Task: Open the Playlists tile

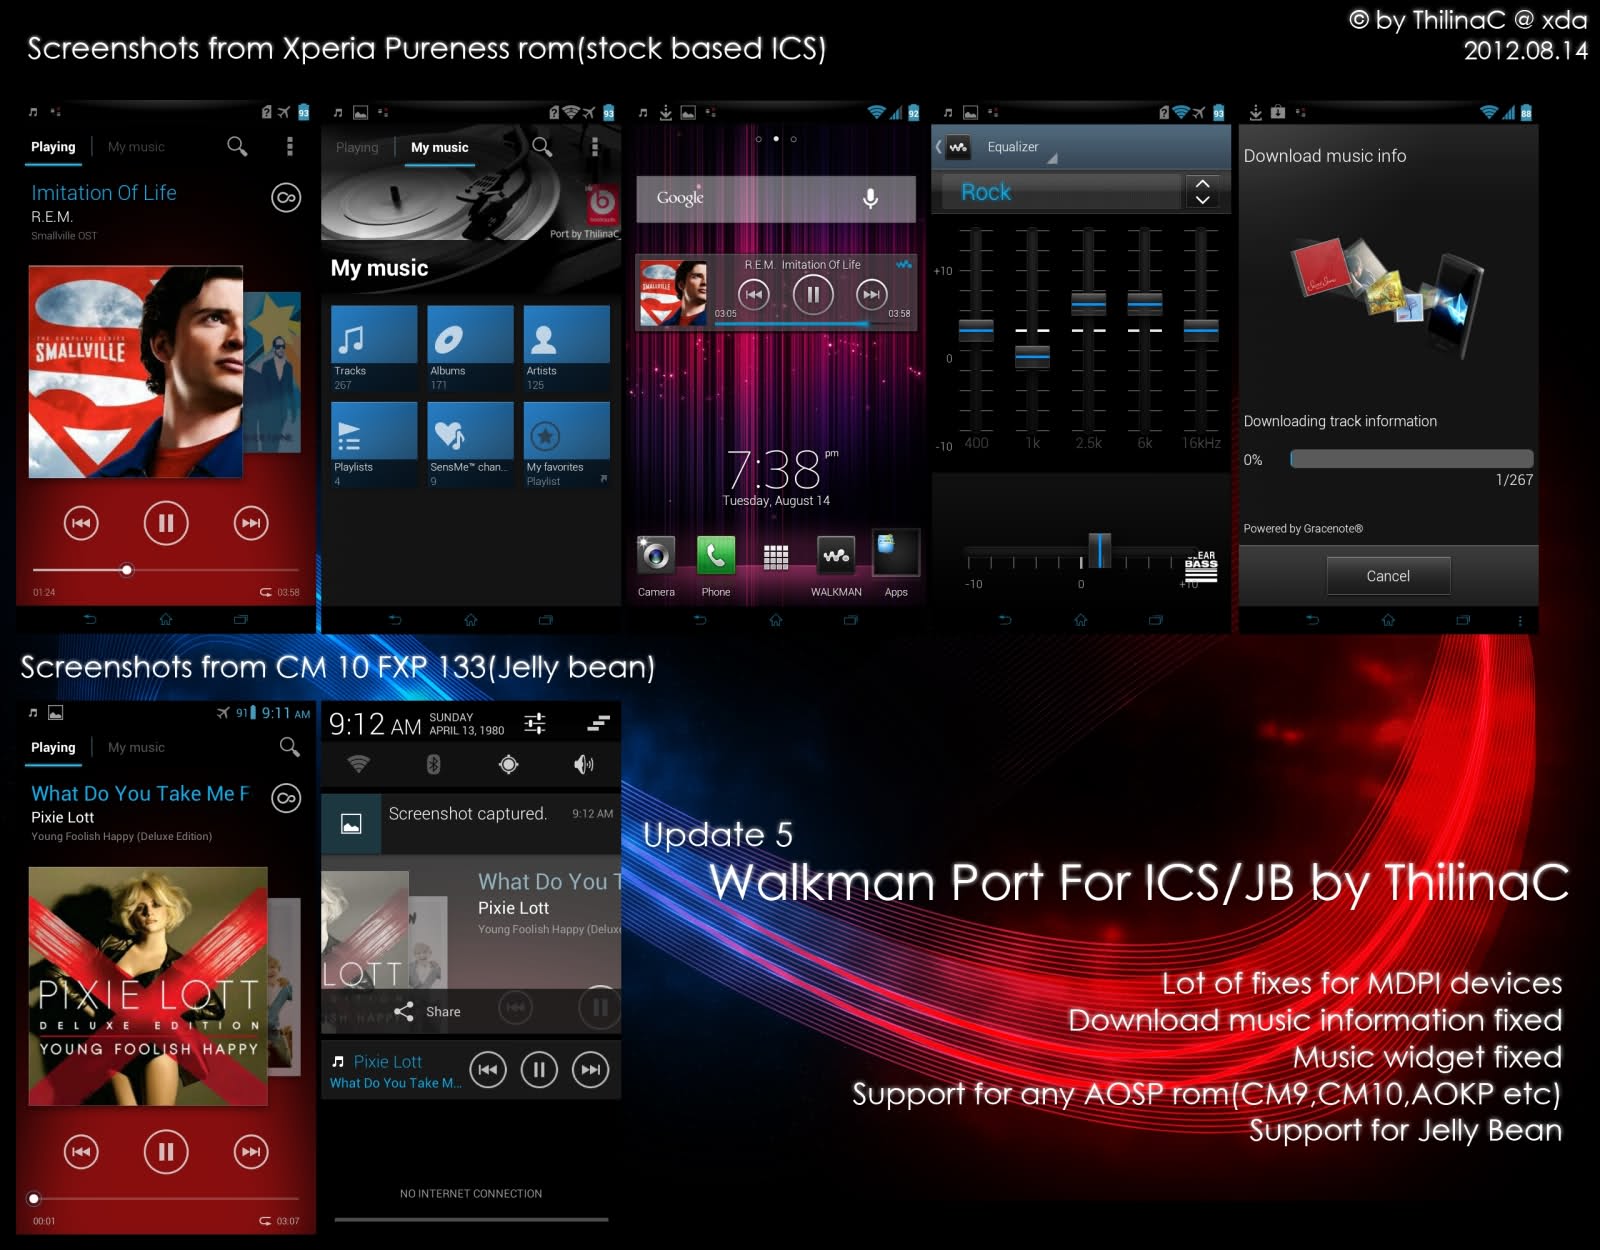Action: click(x=374, y=445)
